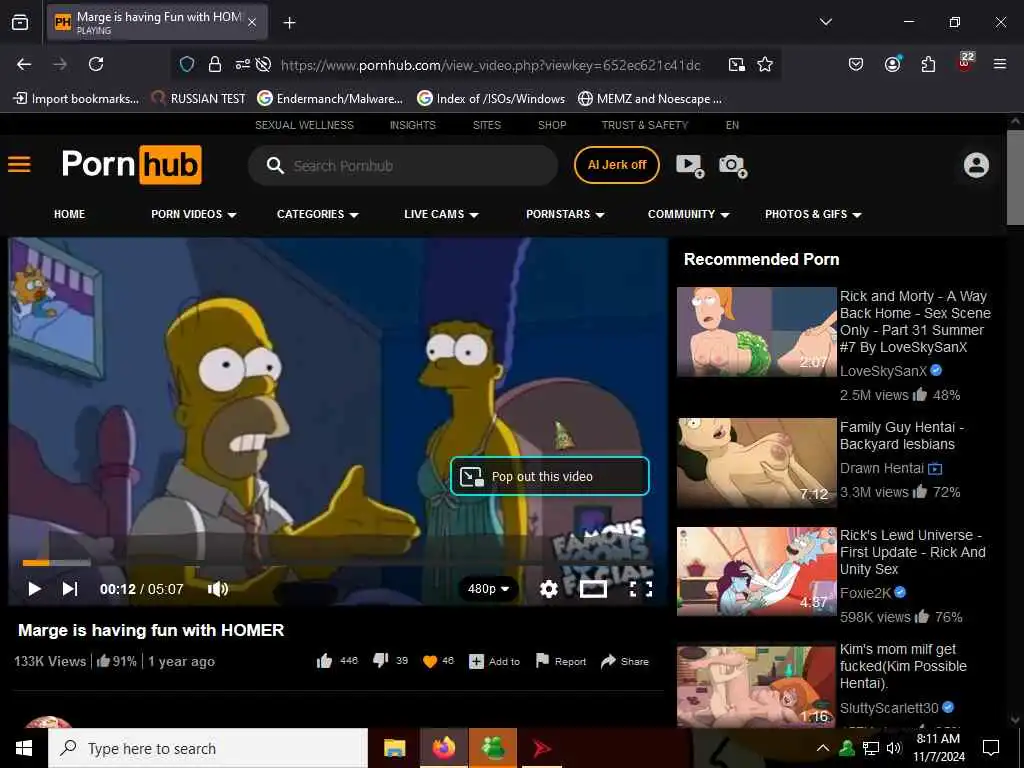Reload the current page

(96, 64)
